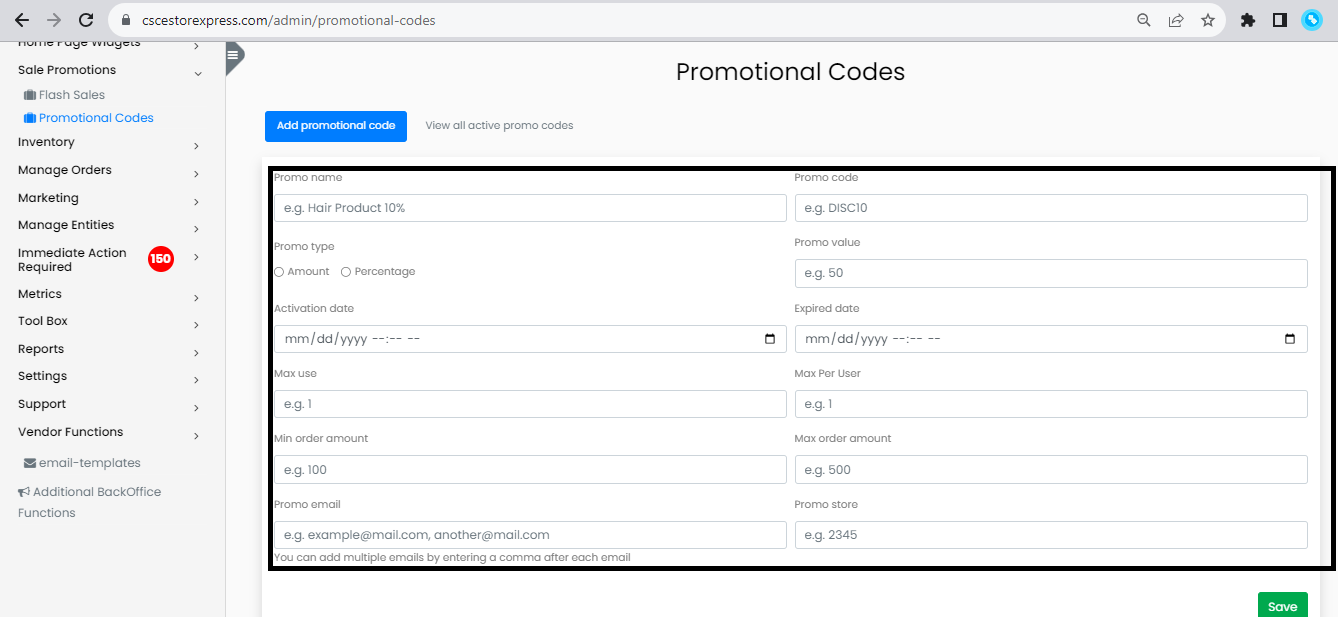Select the Amount promo type radio

279,272
